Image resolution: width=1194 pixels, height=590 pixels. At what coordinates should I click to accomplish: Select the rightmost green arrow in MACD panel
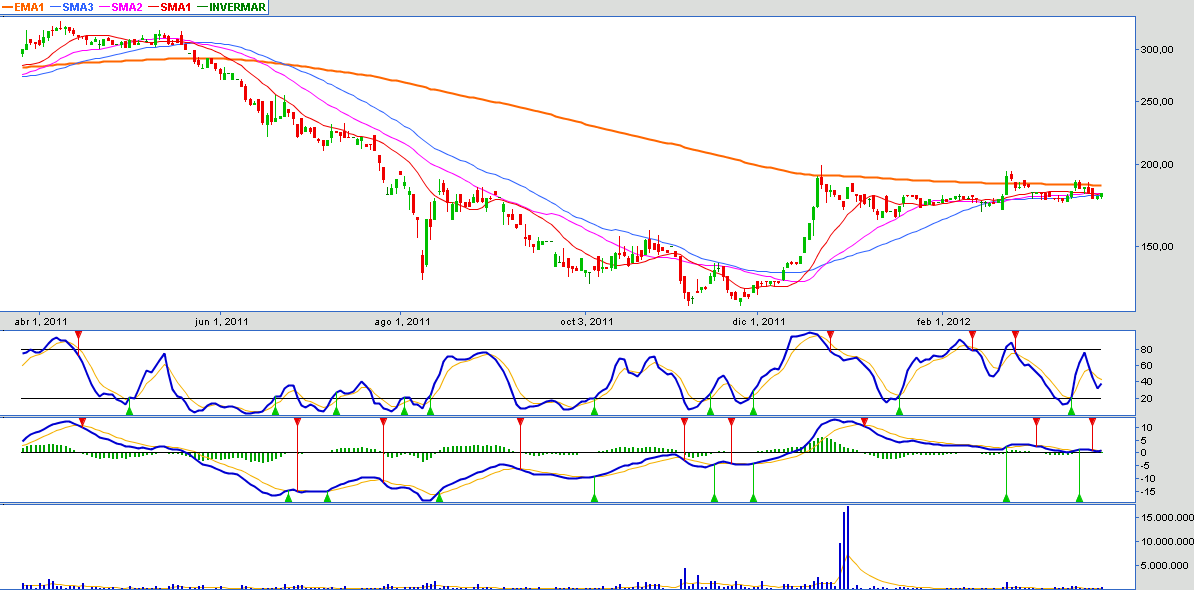click(1080, 496)
